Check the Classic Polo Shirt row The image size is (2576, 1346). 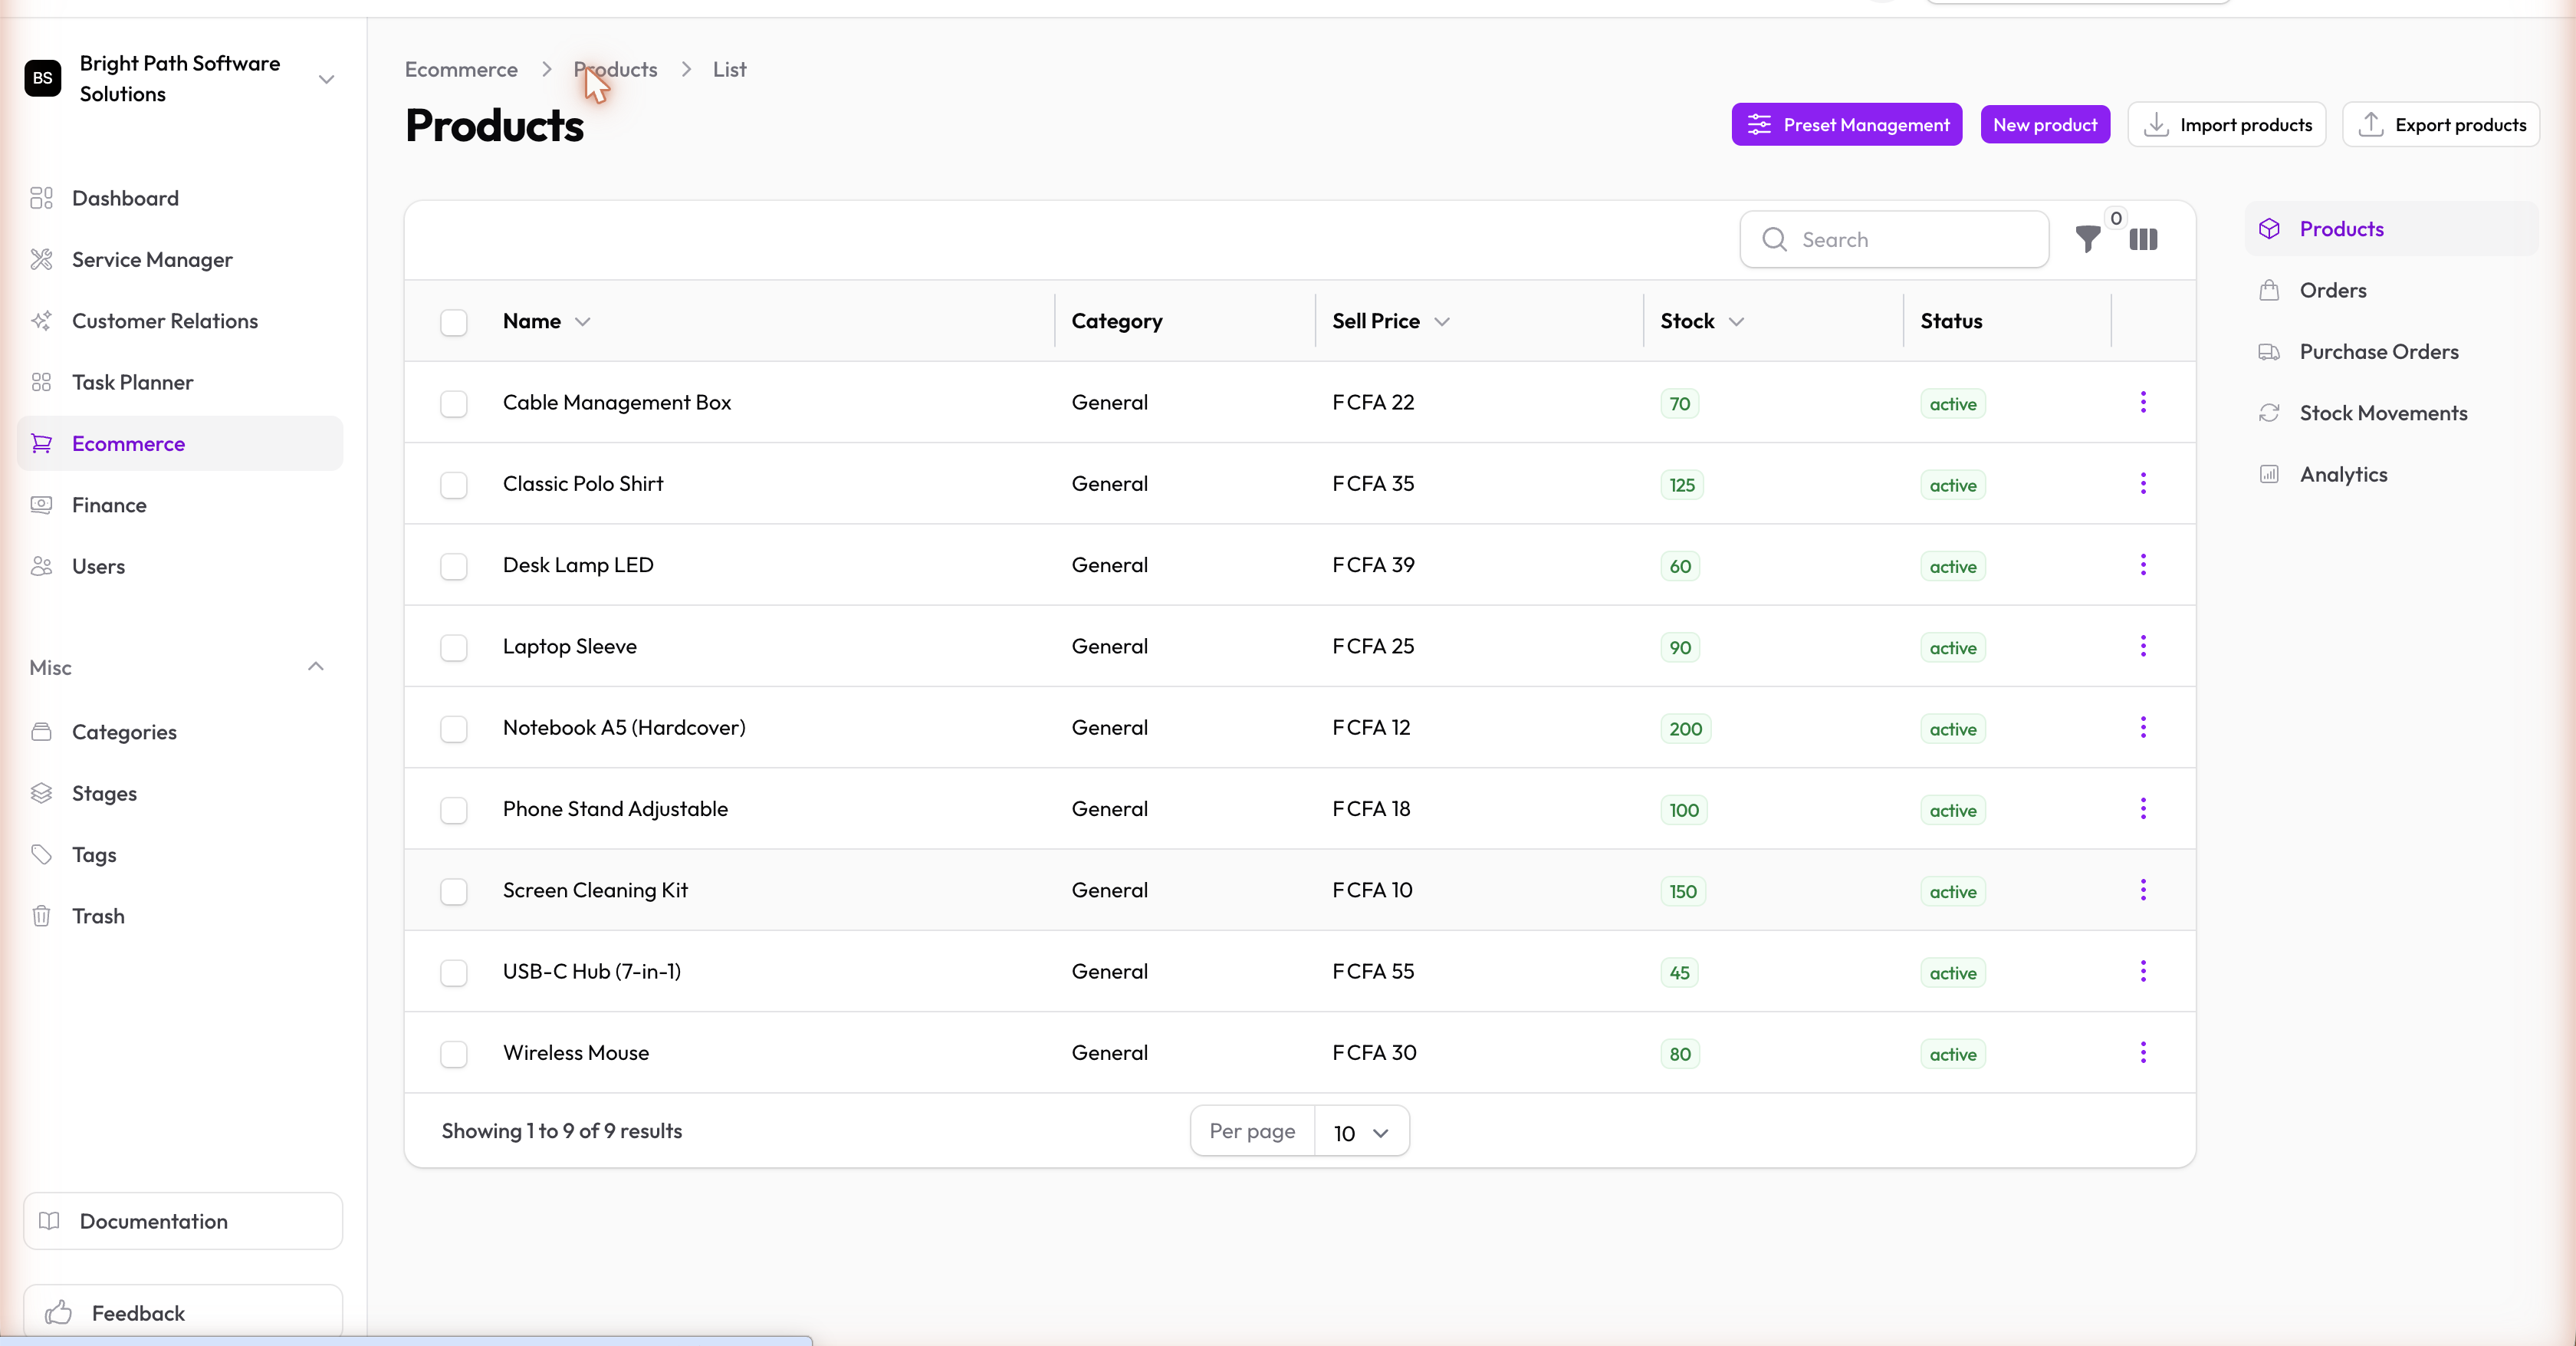tap(454, 485)
